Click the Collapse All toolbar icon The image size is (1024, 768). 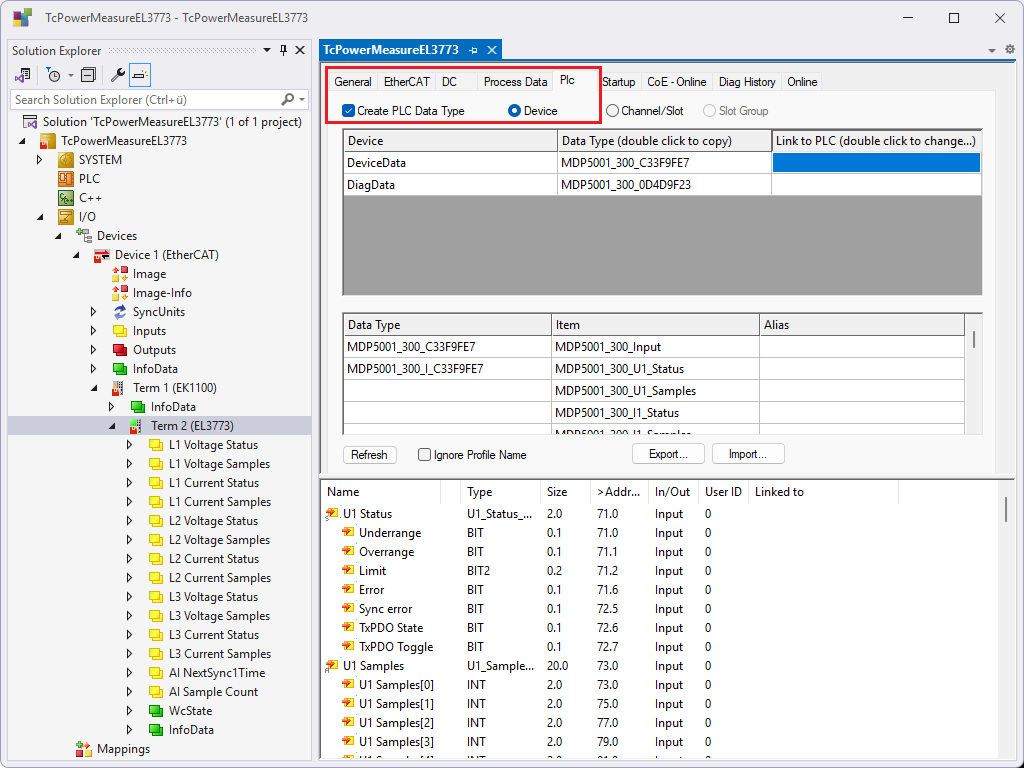(x=88, y=75)
